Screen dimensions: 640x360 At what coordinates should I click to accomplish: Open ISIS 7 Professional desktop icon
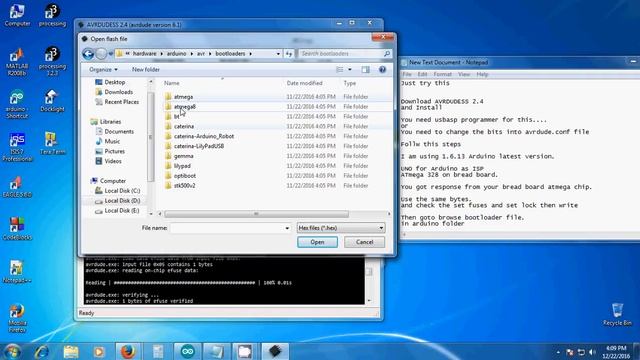[17, 147]
